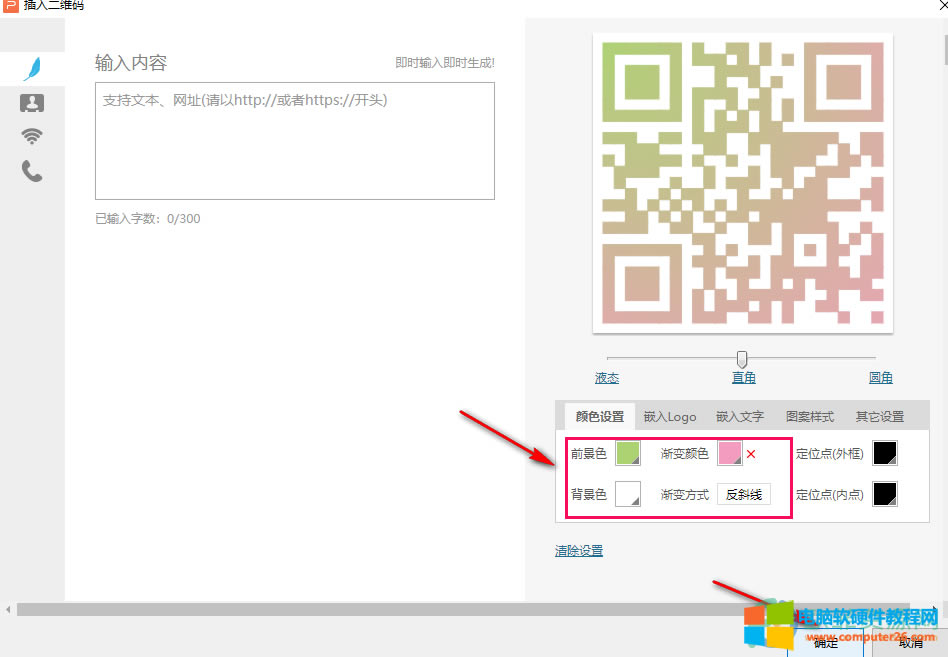
Task: Click the 清除设置 clear settings link
Action: tap(577, 550)
